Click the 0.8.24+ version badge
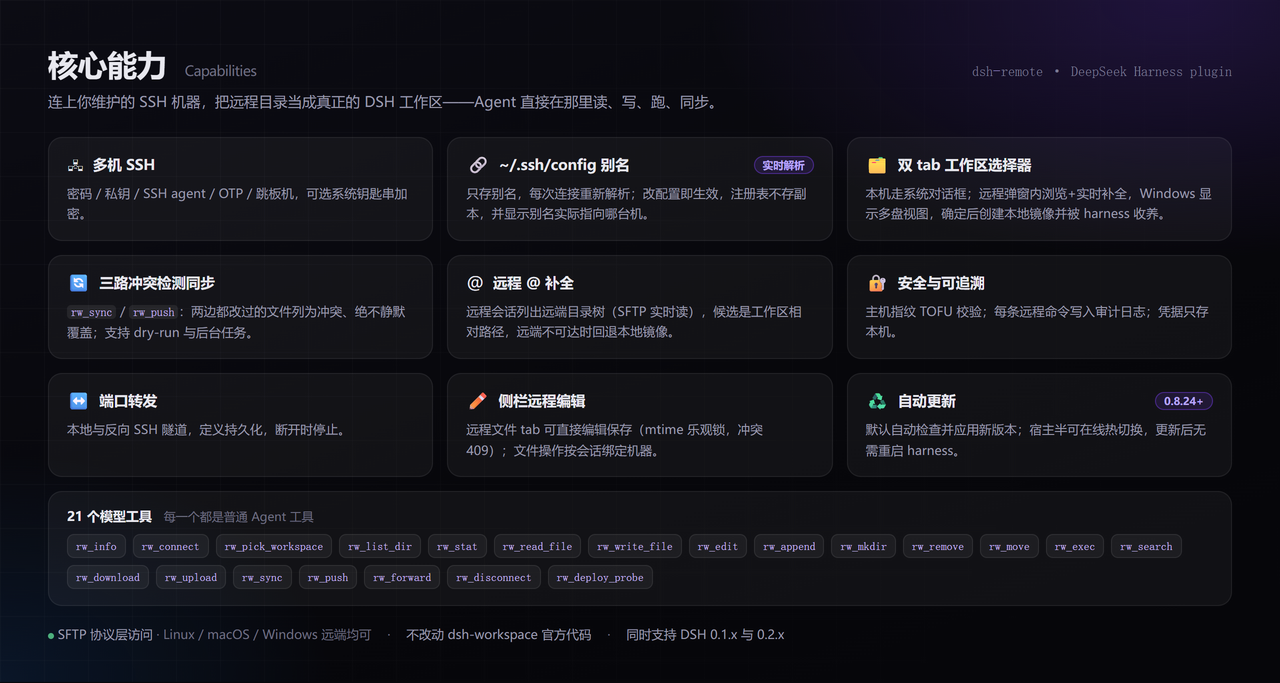This screenshot has height=683, width=1280. [1184, 401]
